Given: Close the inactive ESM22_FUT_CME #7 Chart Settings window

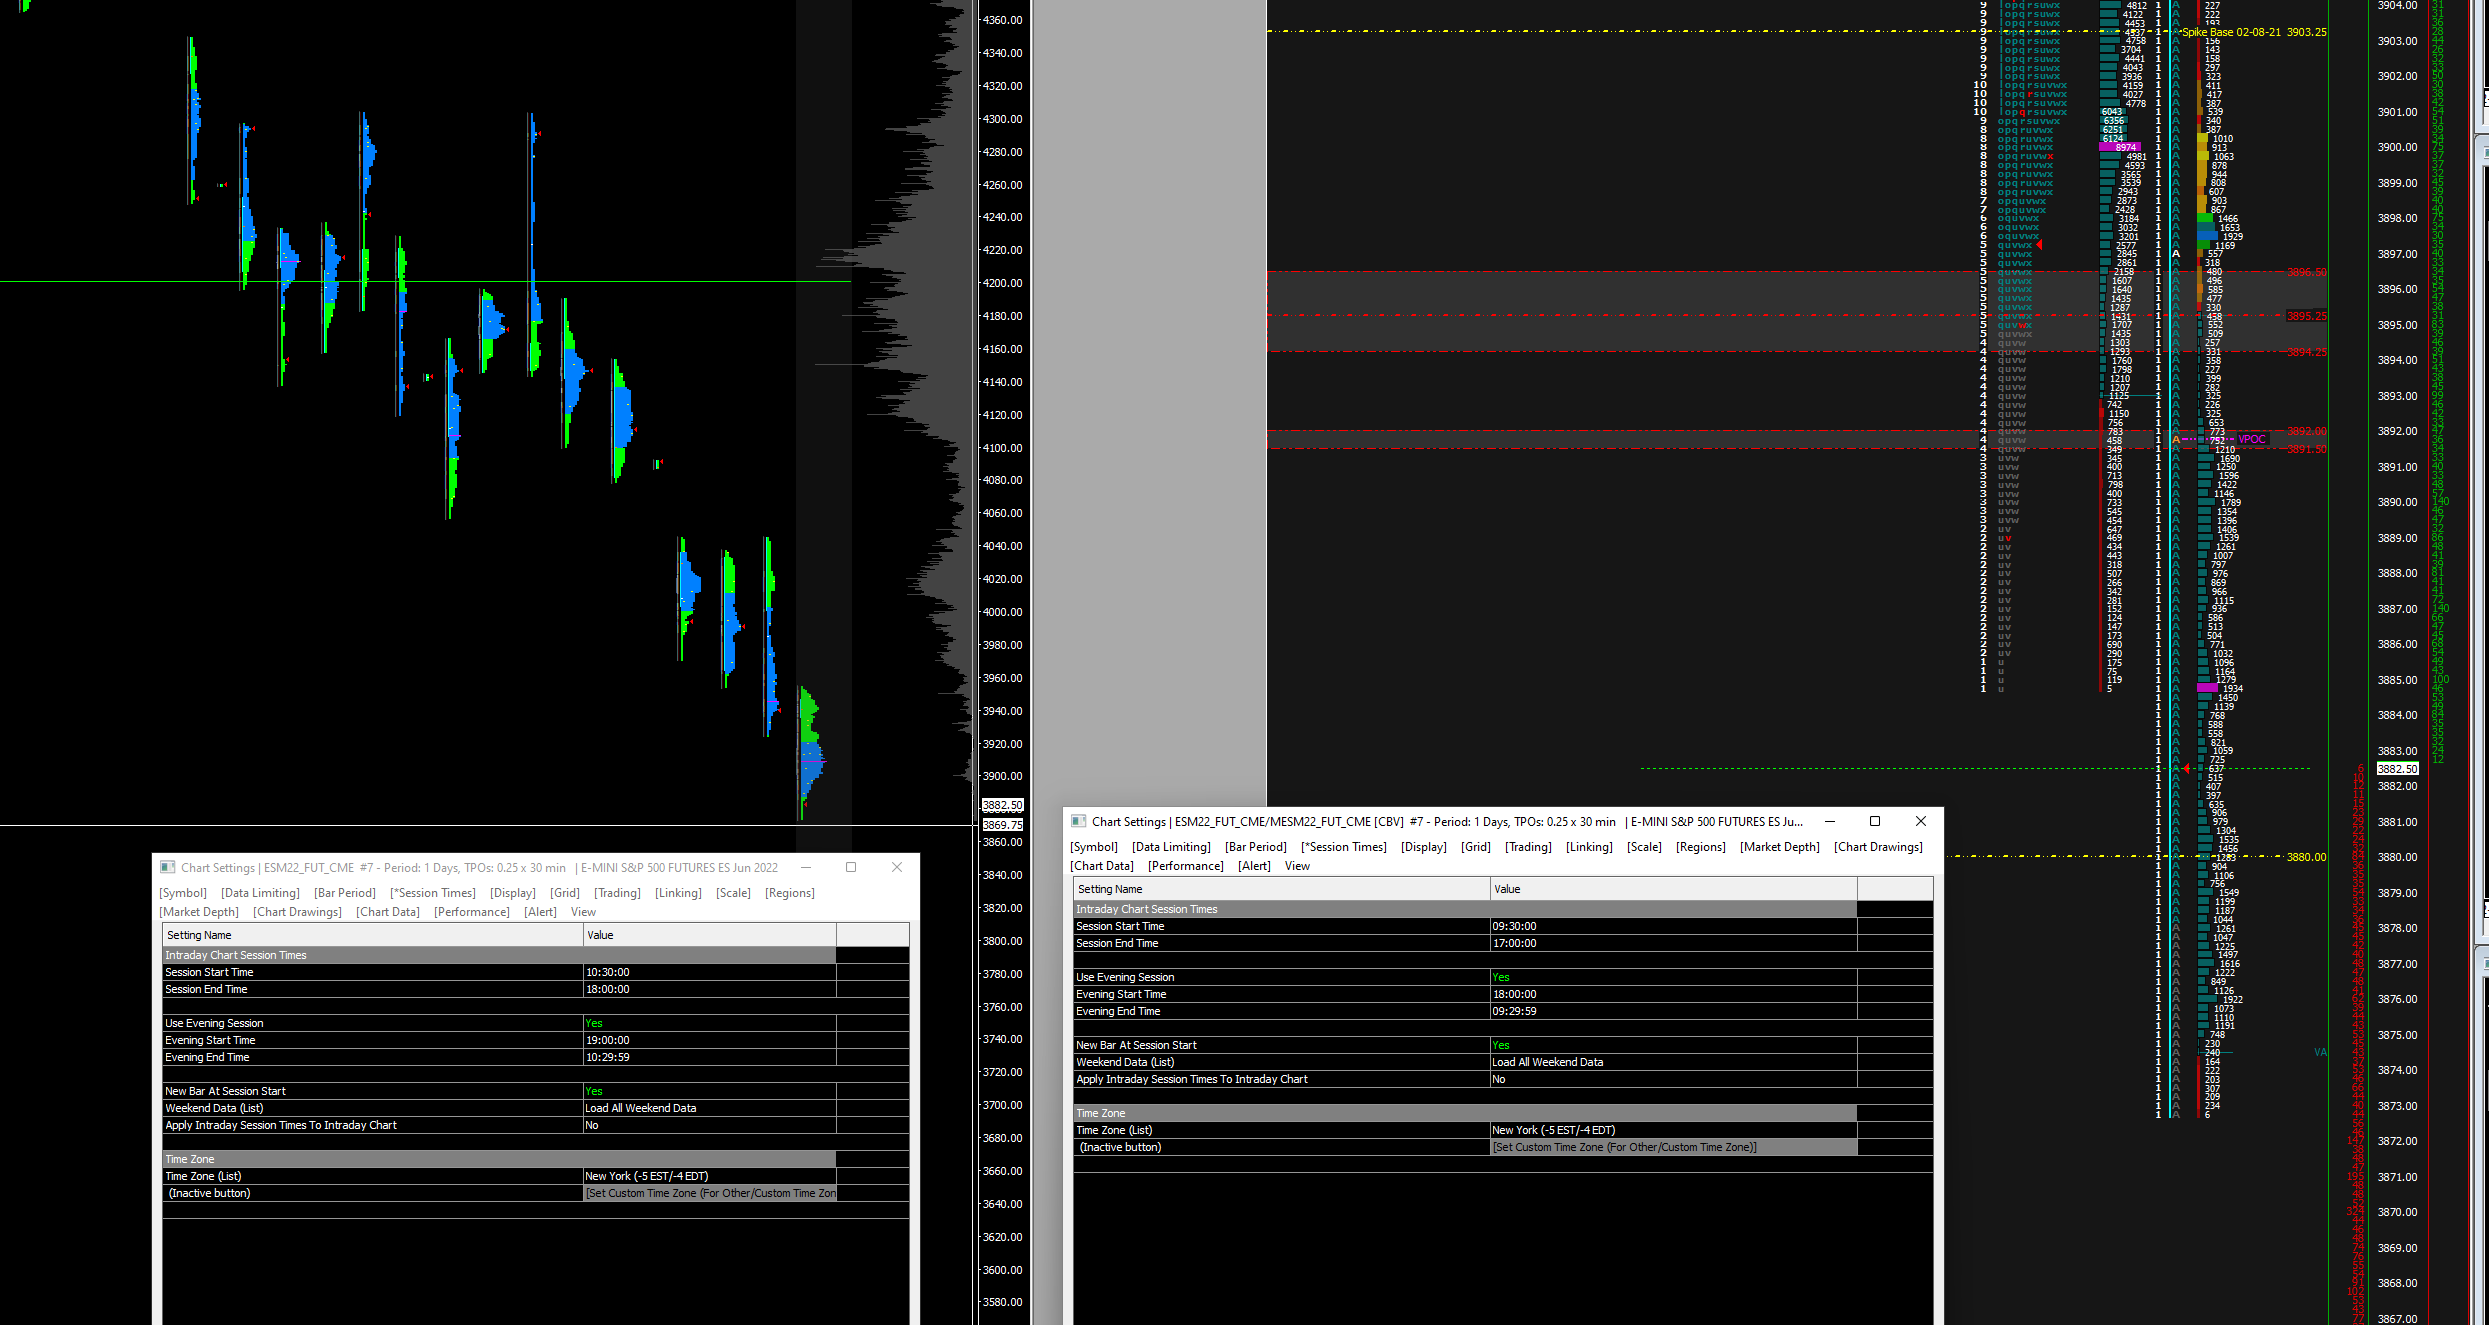Looking at the screenshot, I should point(897,867).
